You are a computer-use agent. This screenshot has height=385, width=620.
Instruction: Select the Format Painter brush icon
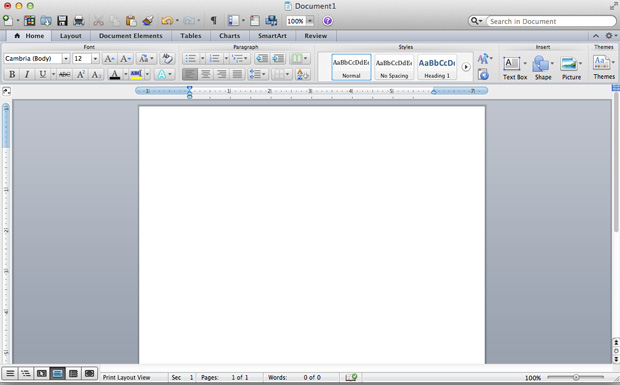148,21
